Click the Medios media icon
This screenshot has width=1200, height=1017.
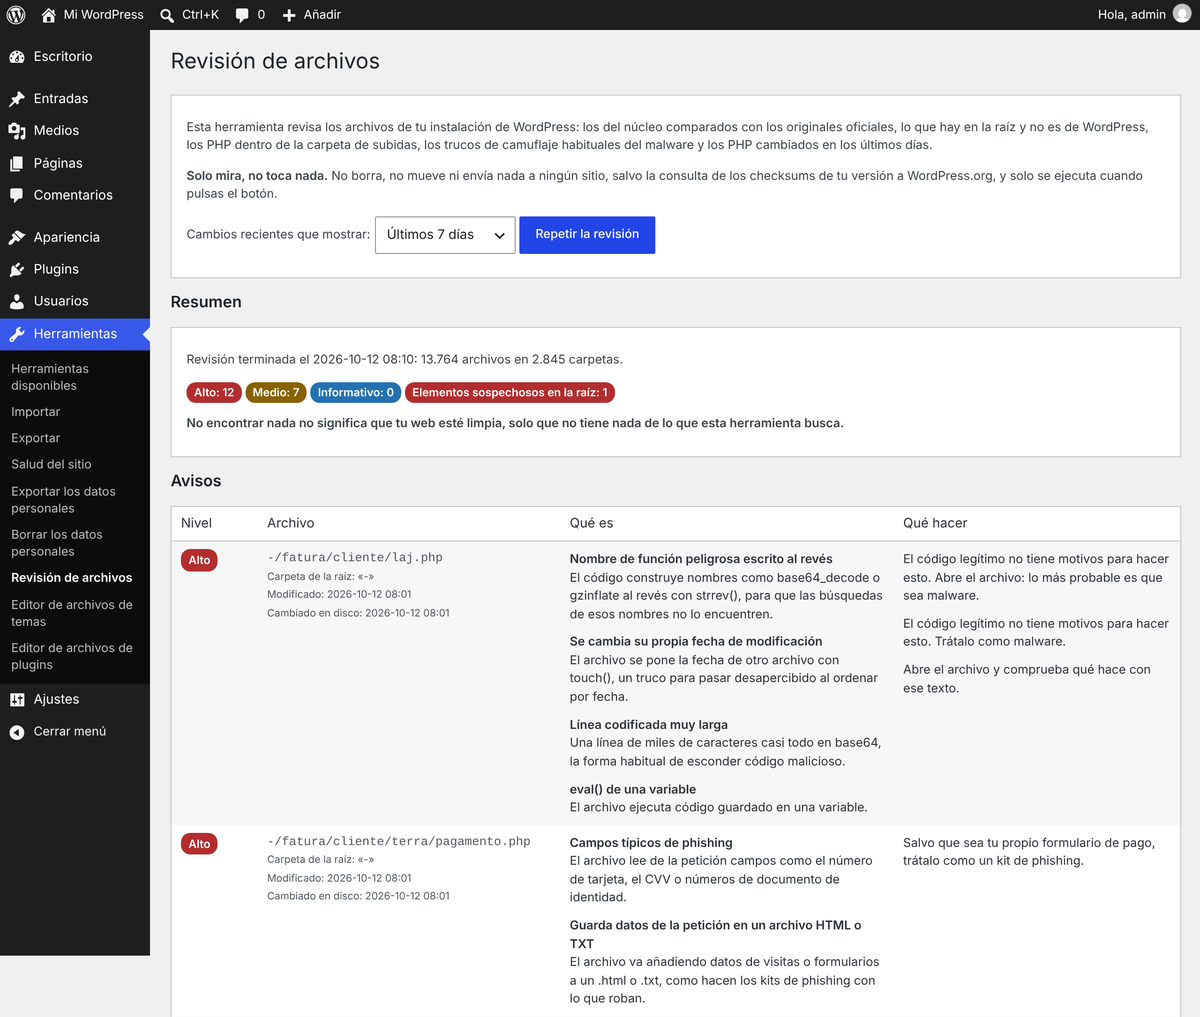pos(17,131)
